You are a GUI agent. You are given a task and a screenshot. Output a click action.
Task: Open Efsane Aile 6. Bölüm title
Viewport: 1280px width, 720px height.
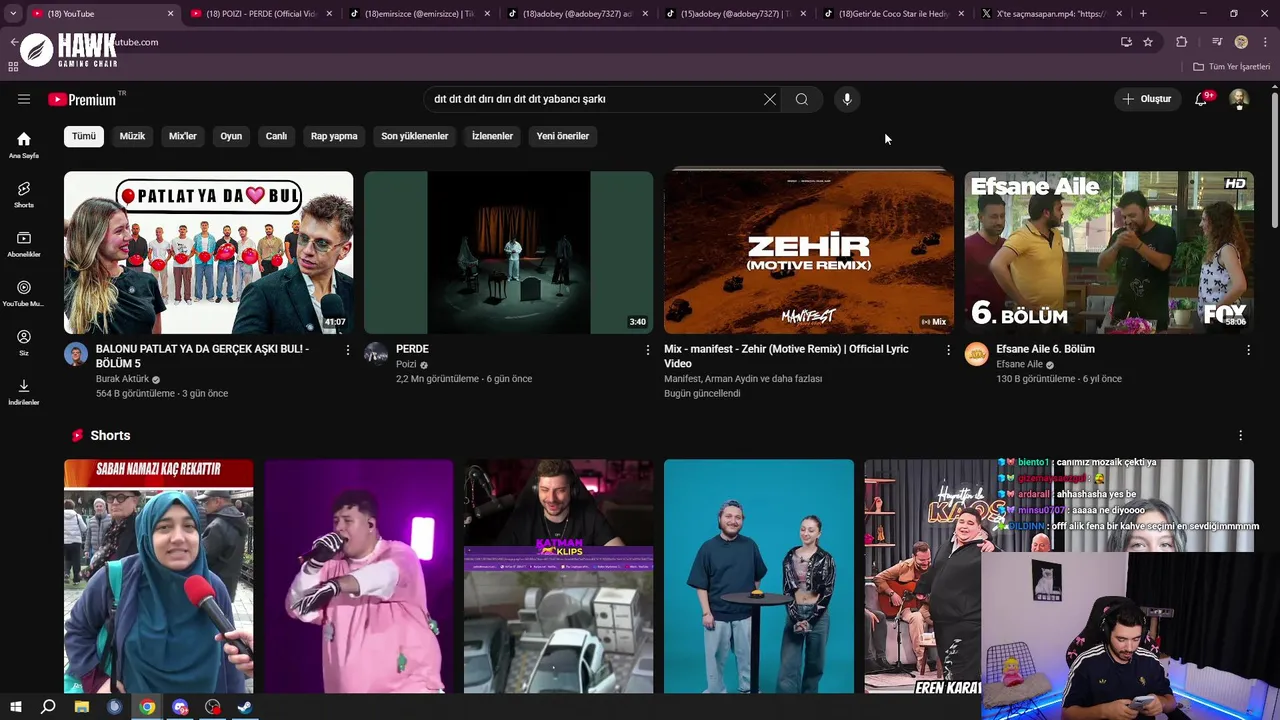(1045, 349)
